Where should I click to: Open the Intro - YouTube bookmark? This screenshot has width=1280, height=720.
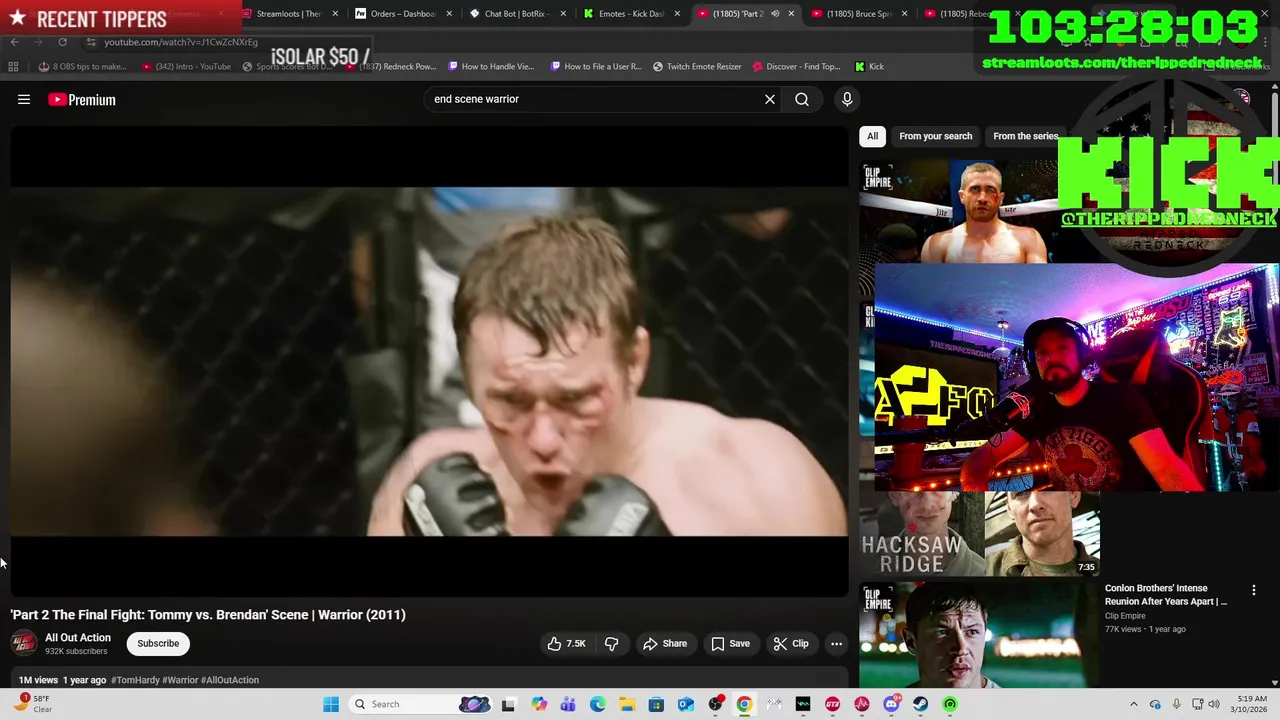(187, 67)
